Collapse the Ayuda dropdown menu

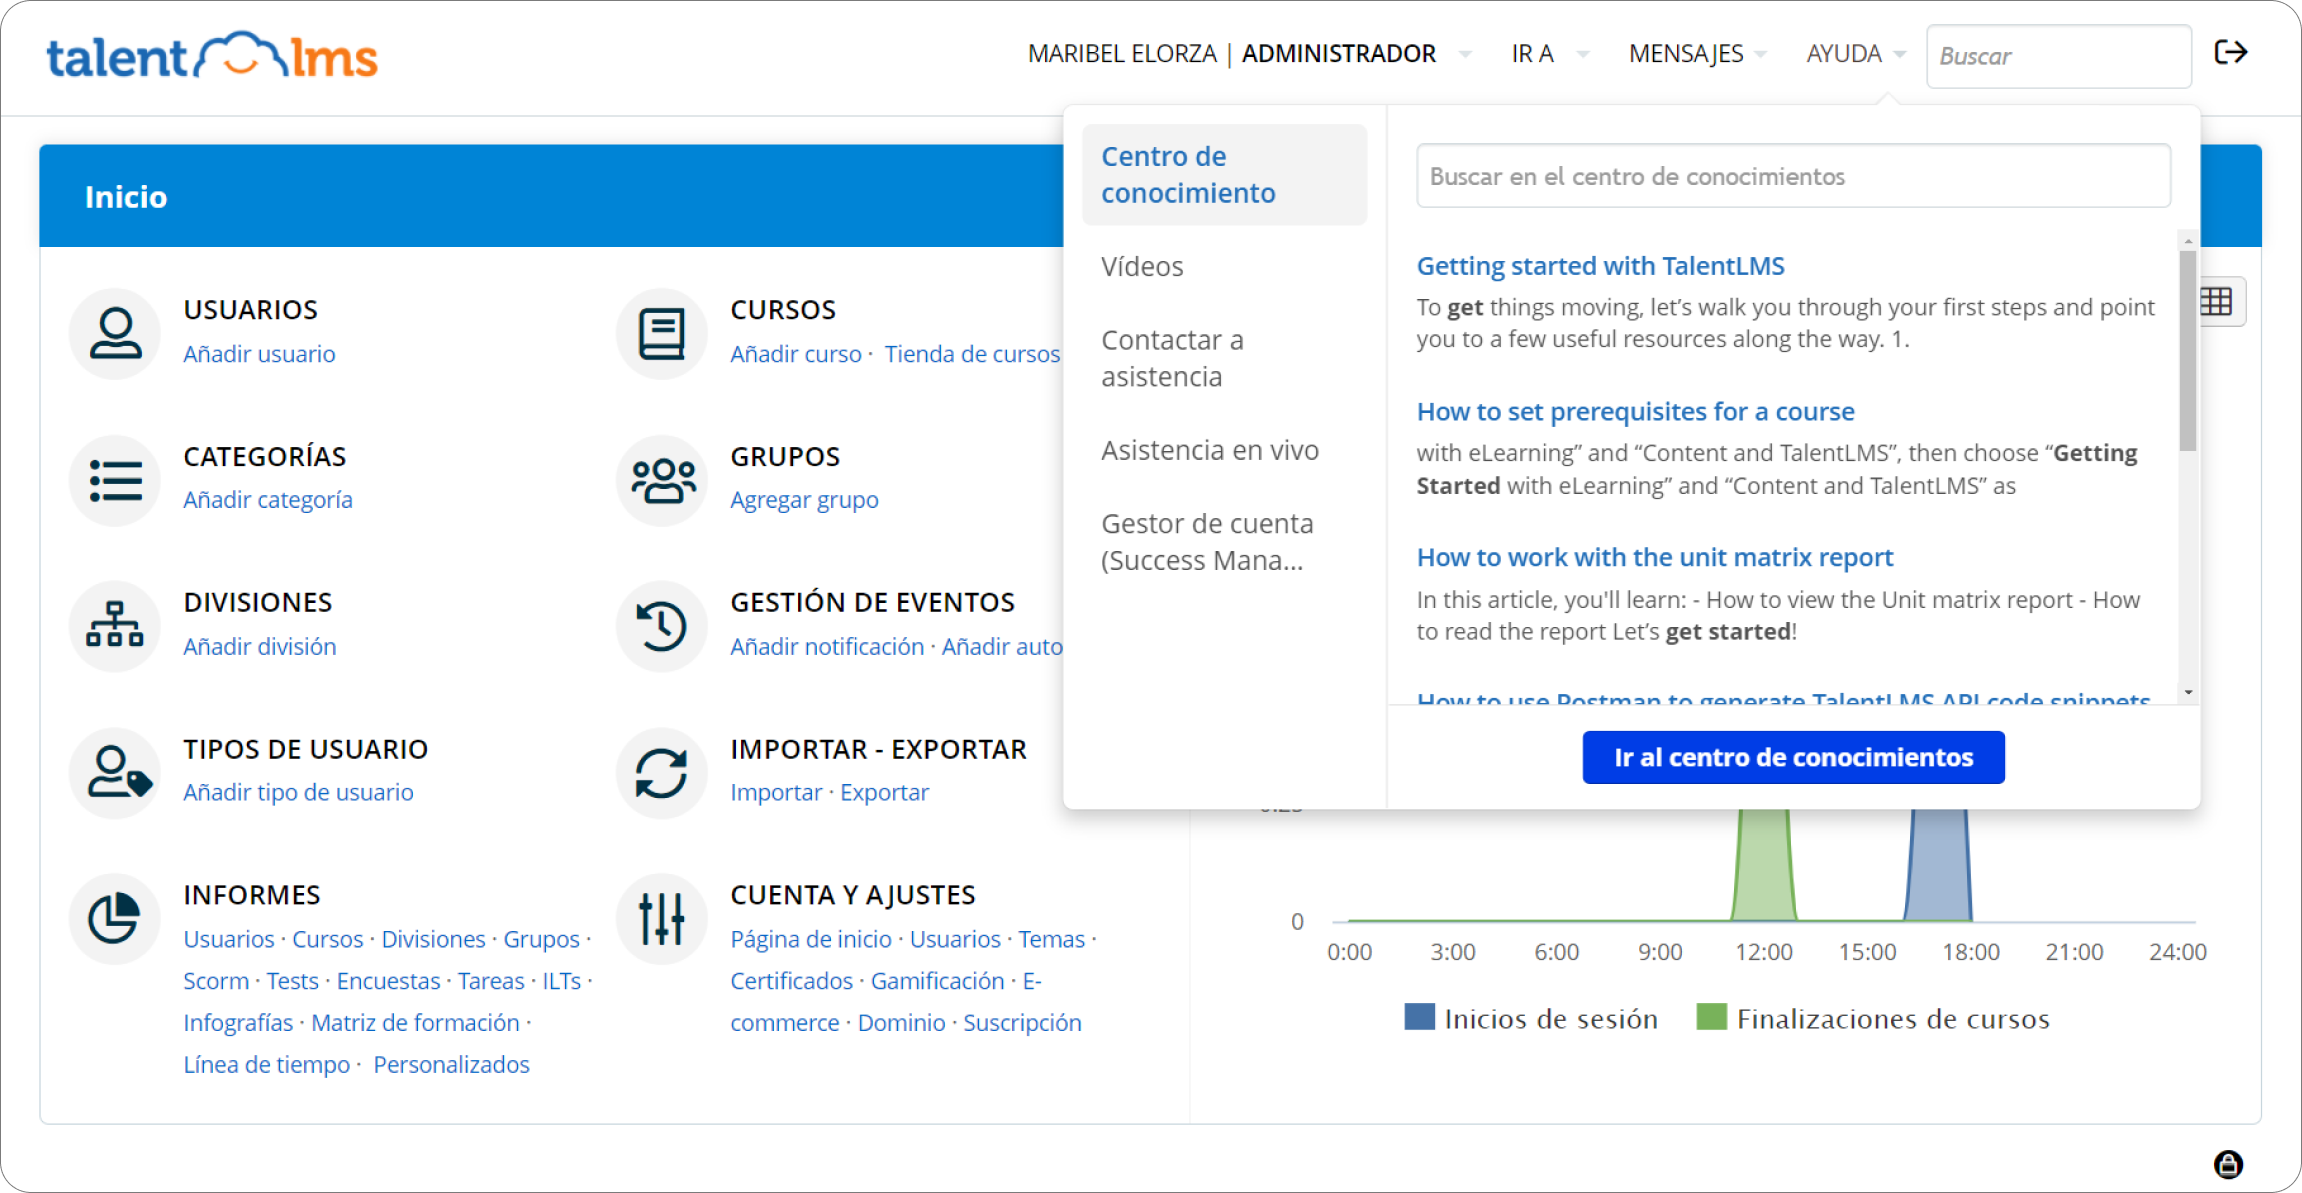tap(1856, 54)
